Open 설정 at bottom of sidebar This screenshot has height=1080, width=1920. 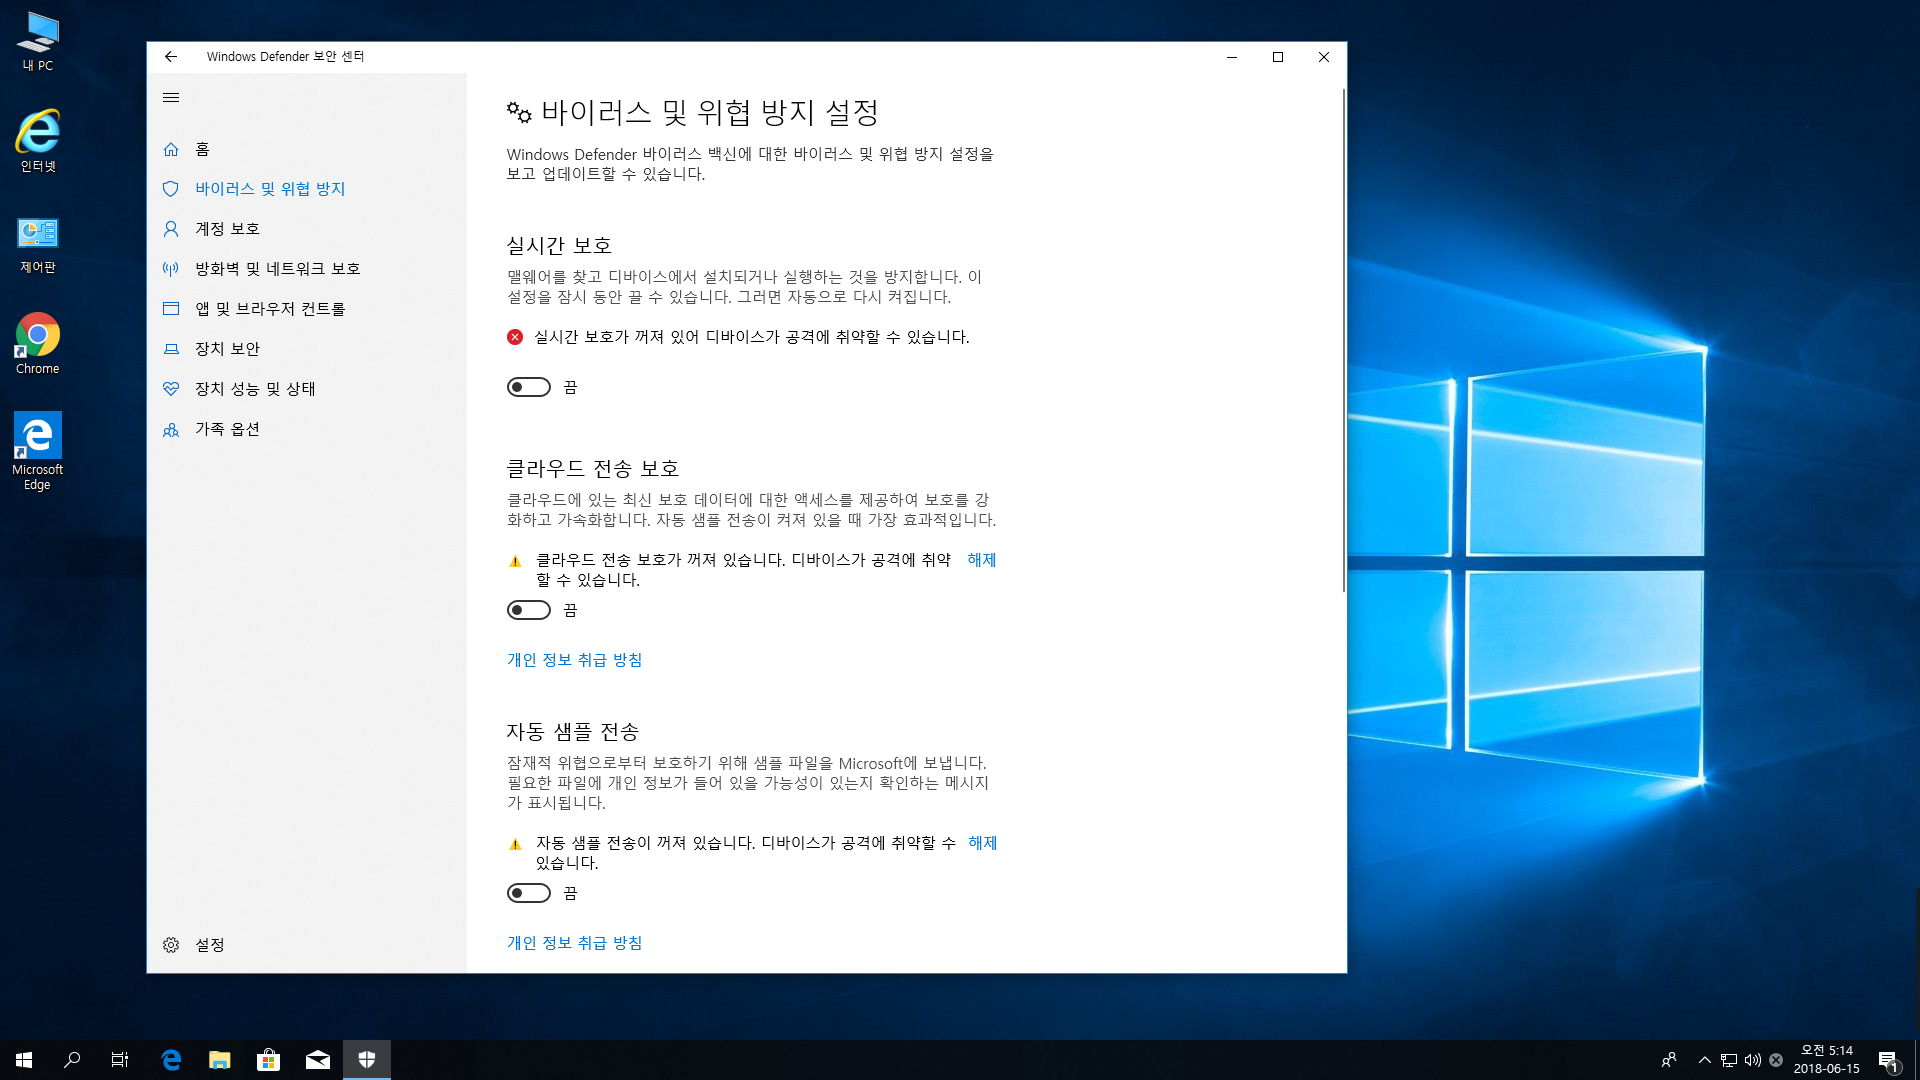point(209,945)
